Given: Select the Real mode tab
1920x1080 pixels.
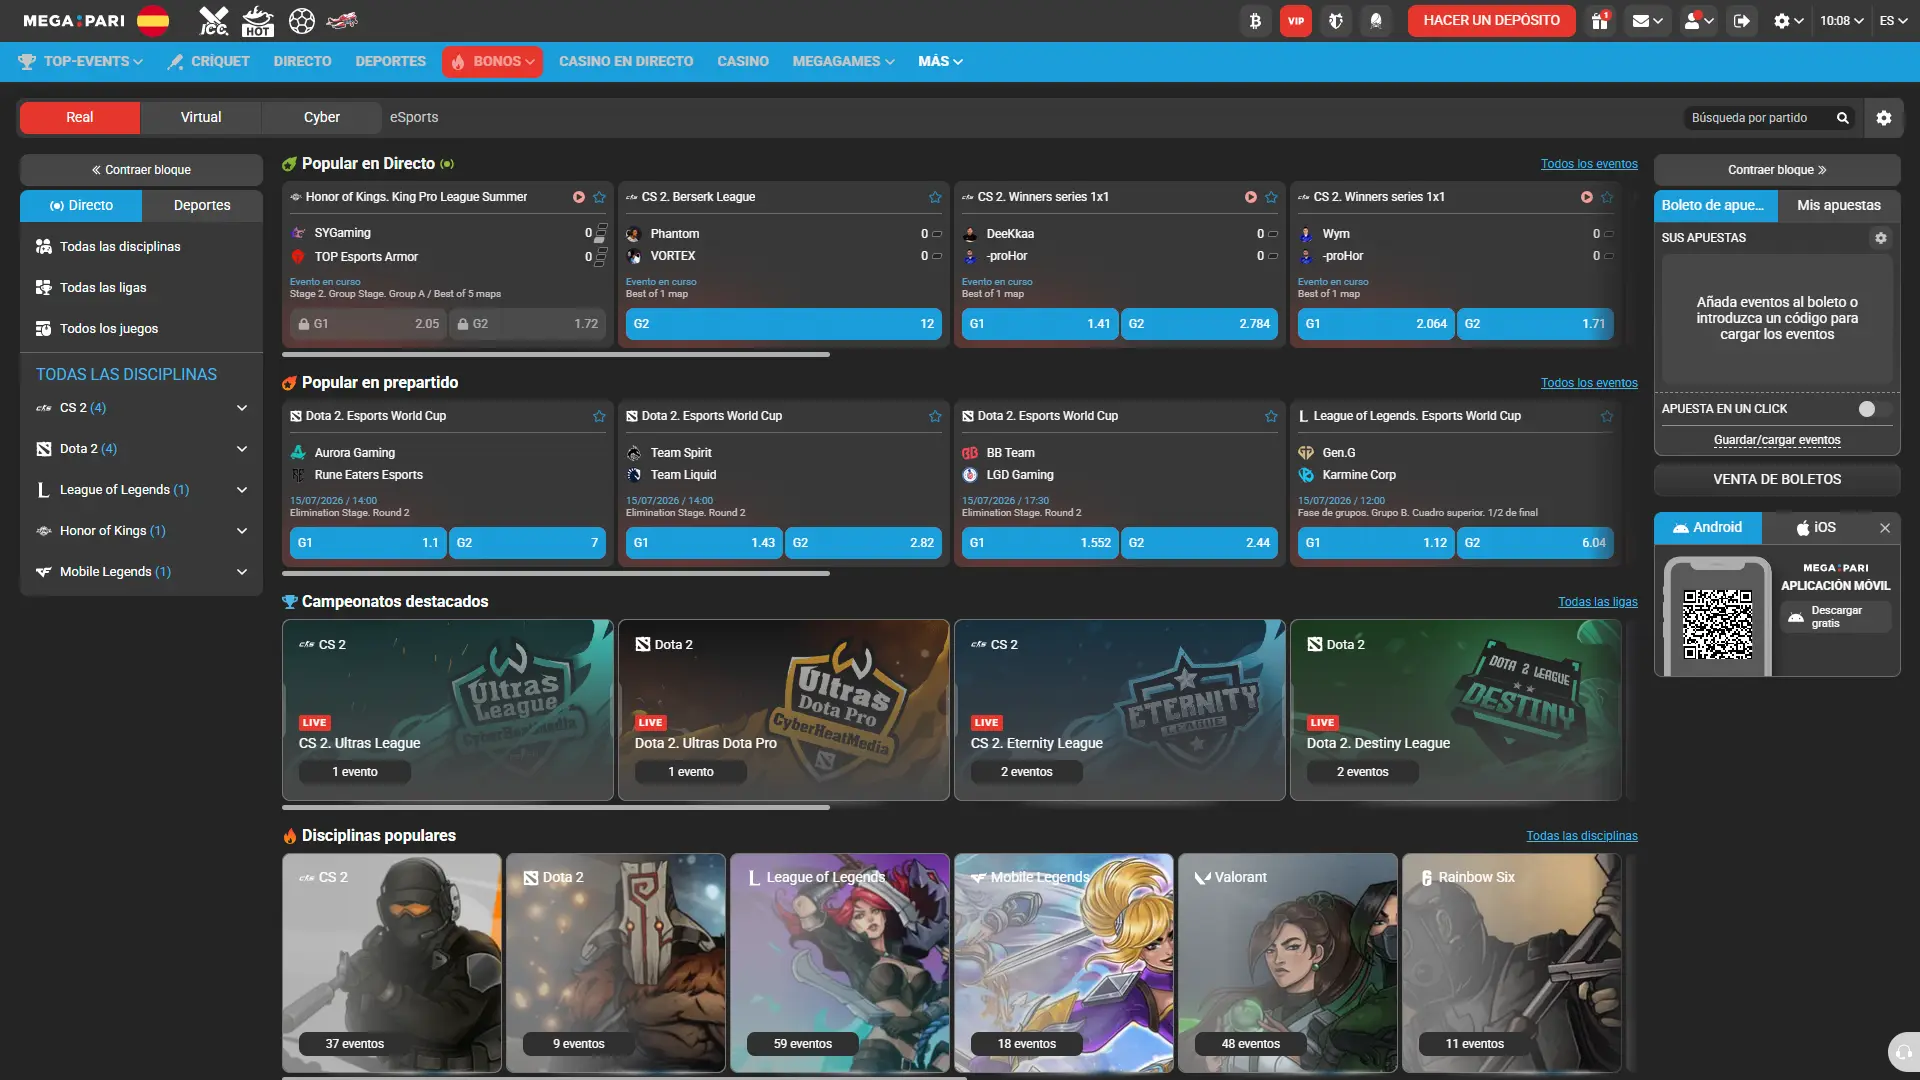Looking at the screenshot, I should [x=80, y=118].
